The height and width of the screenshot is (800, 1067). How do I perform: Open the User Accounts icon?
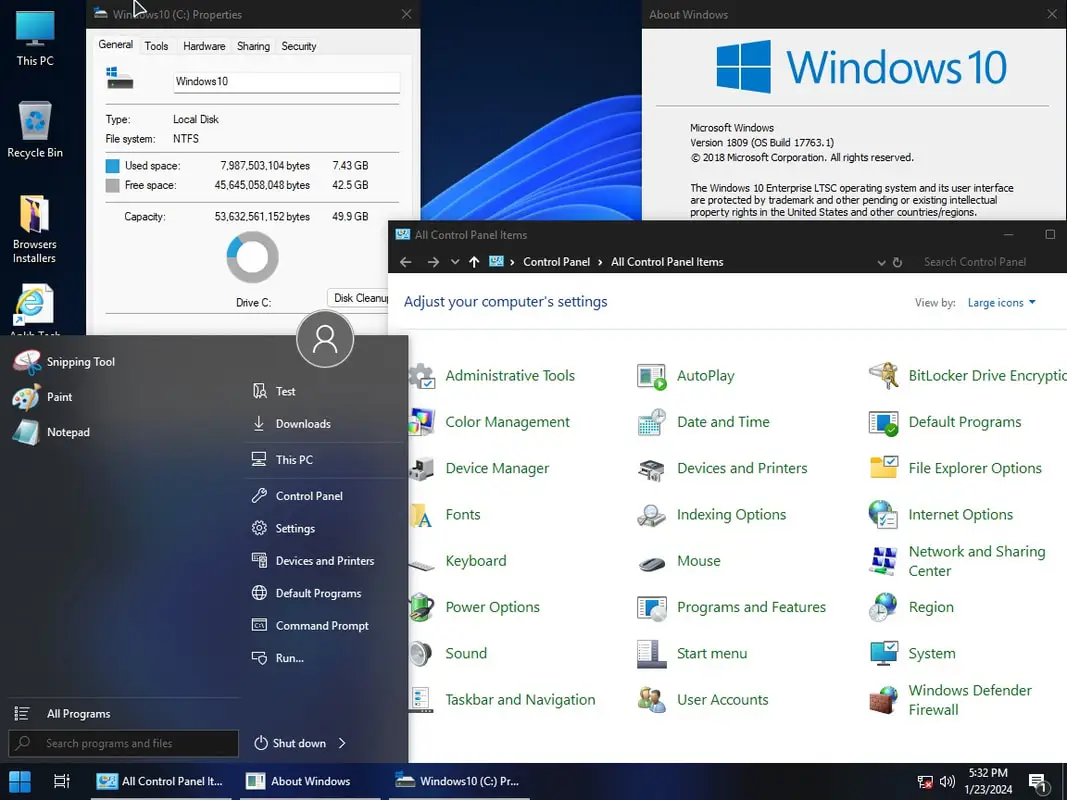point(652,700)
